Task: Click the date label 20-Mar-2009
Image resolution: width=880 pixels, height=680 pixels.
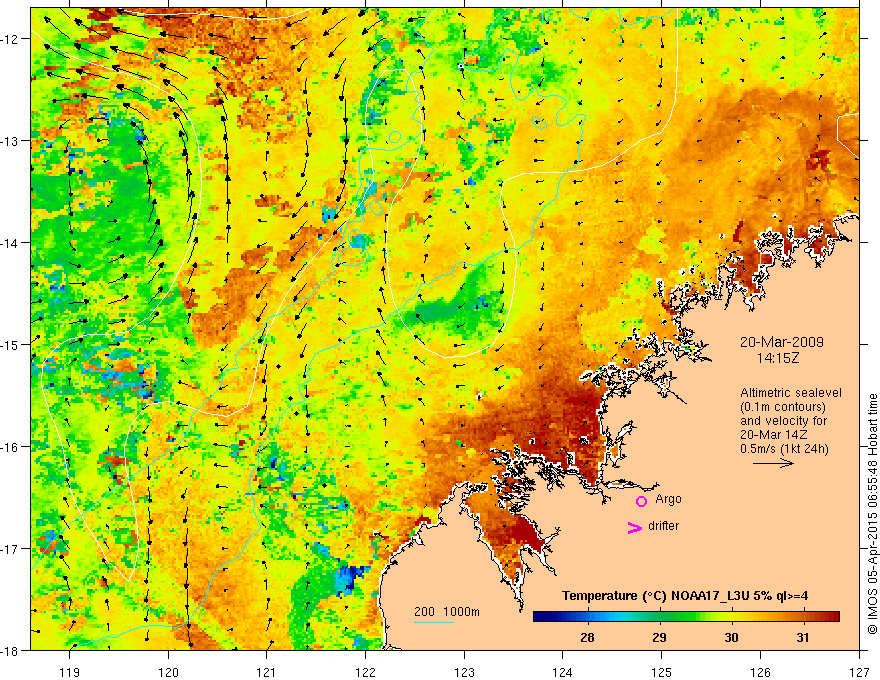Action: (x=782, y=342)
